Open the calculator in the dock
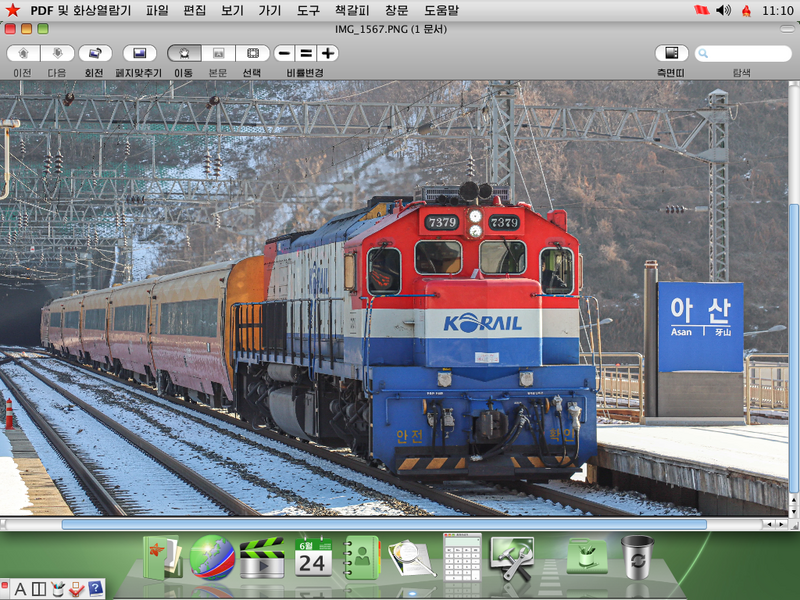The width and height of the screenshot is (800, 600). click(462, 557)
